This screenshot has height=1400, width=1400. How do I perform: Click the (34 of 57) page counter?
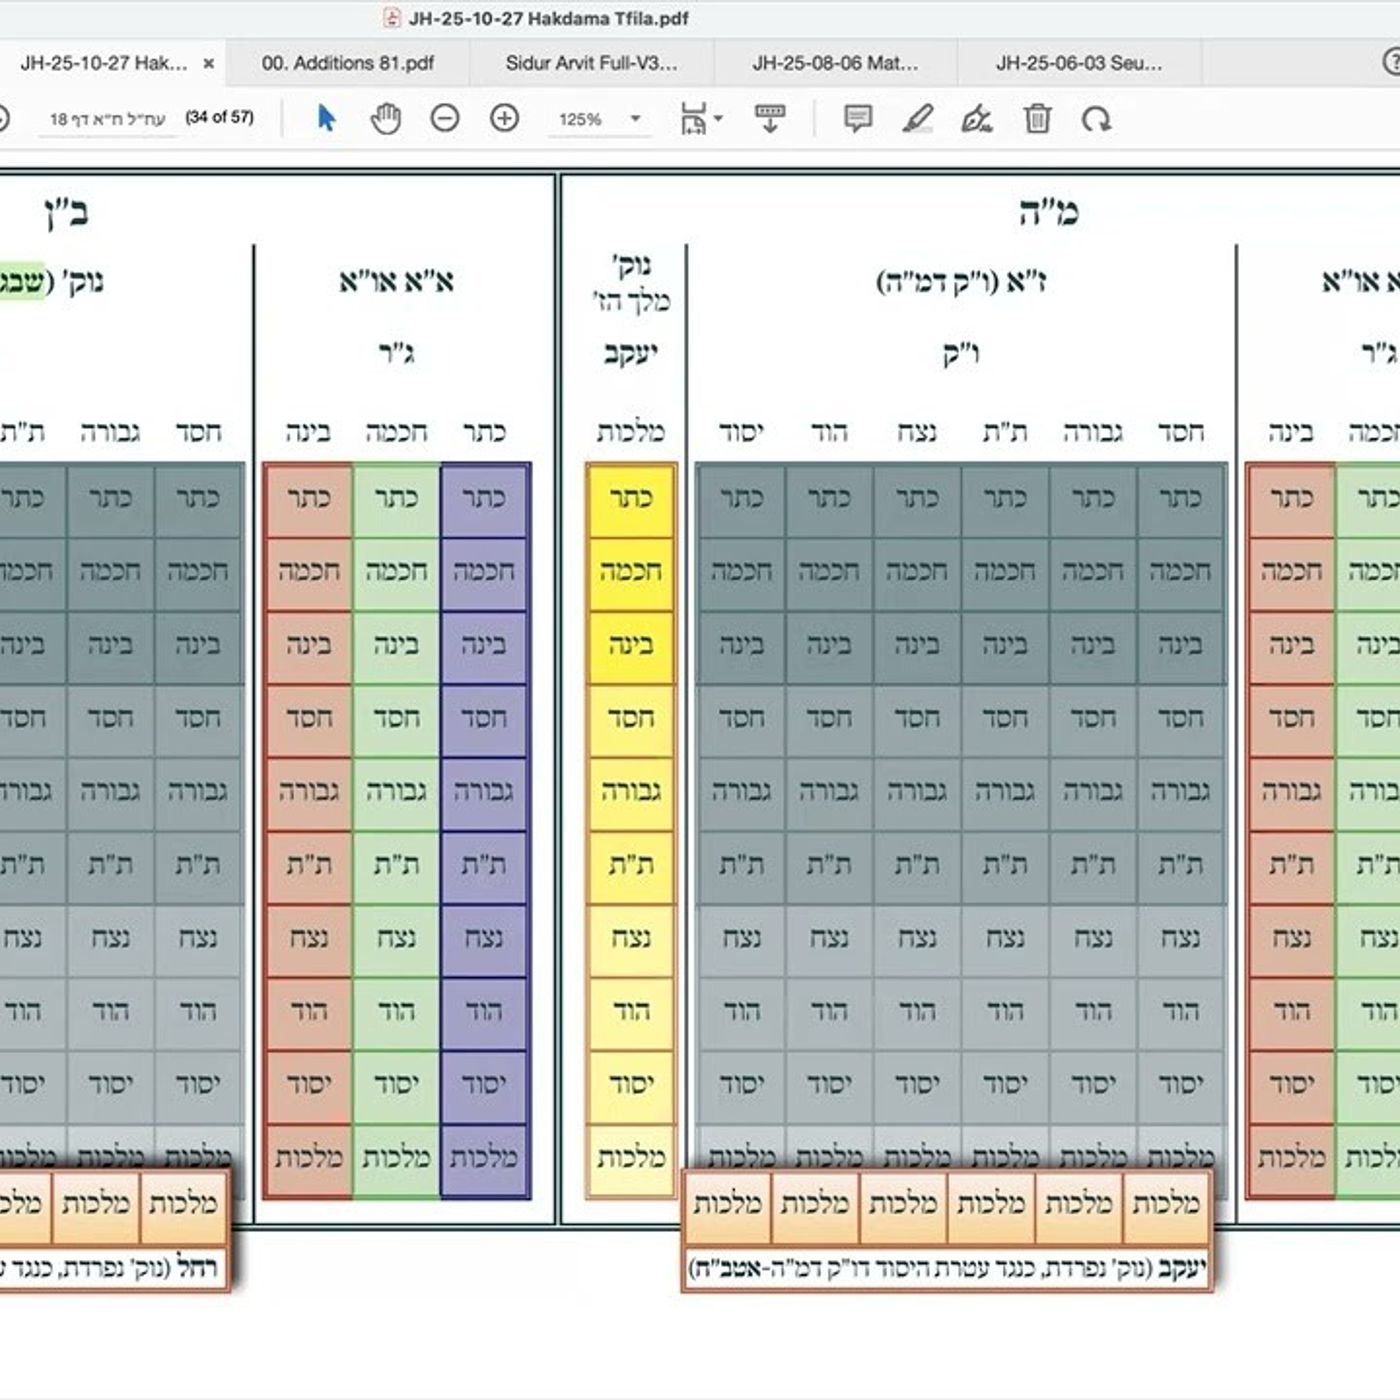click(220, 117)
